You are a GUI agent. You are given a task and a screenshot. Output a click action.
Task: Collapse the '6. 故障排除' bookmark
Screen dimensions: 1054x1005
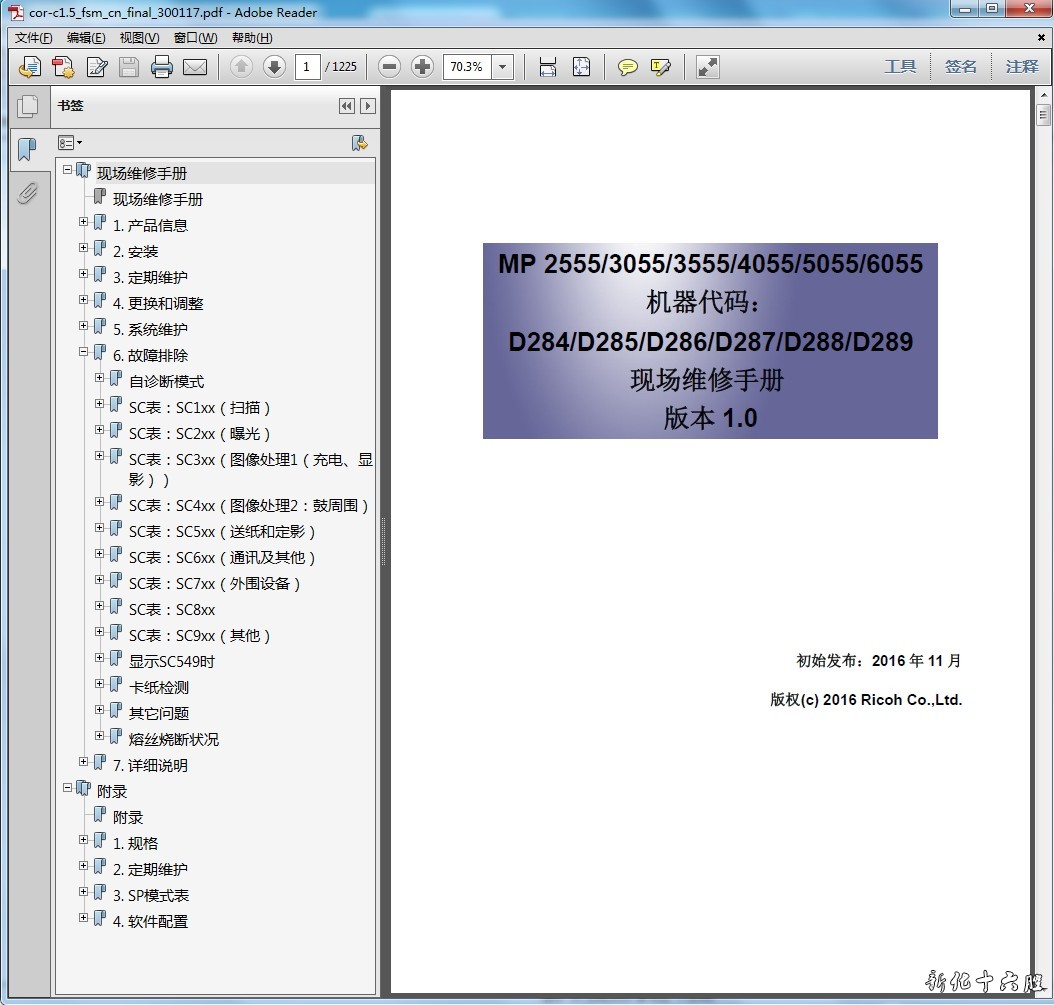(x=84, y=352)
